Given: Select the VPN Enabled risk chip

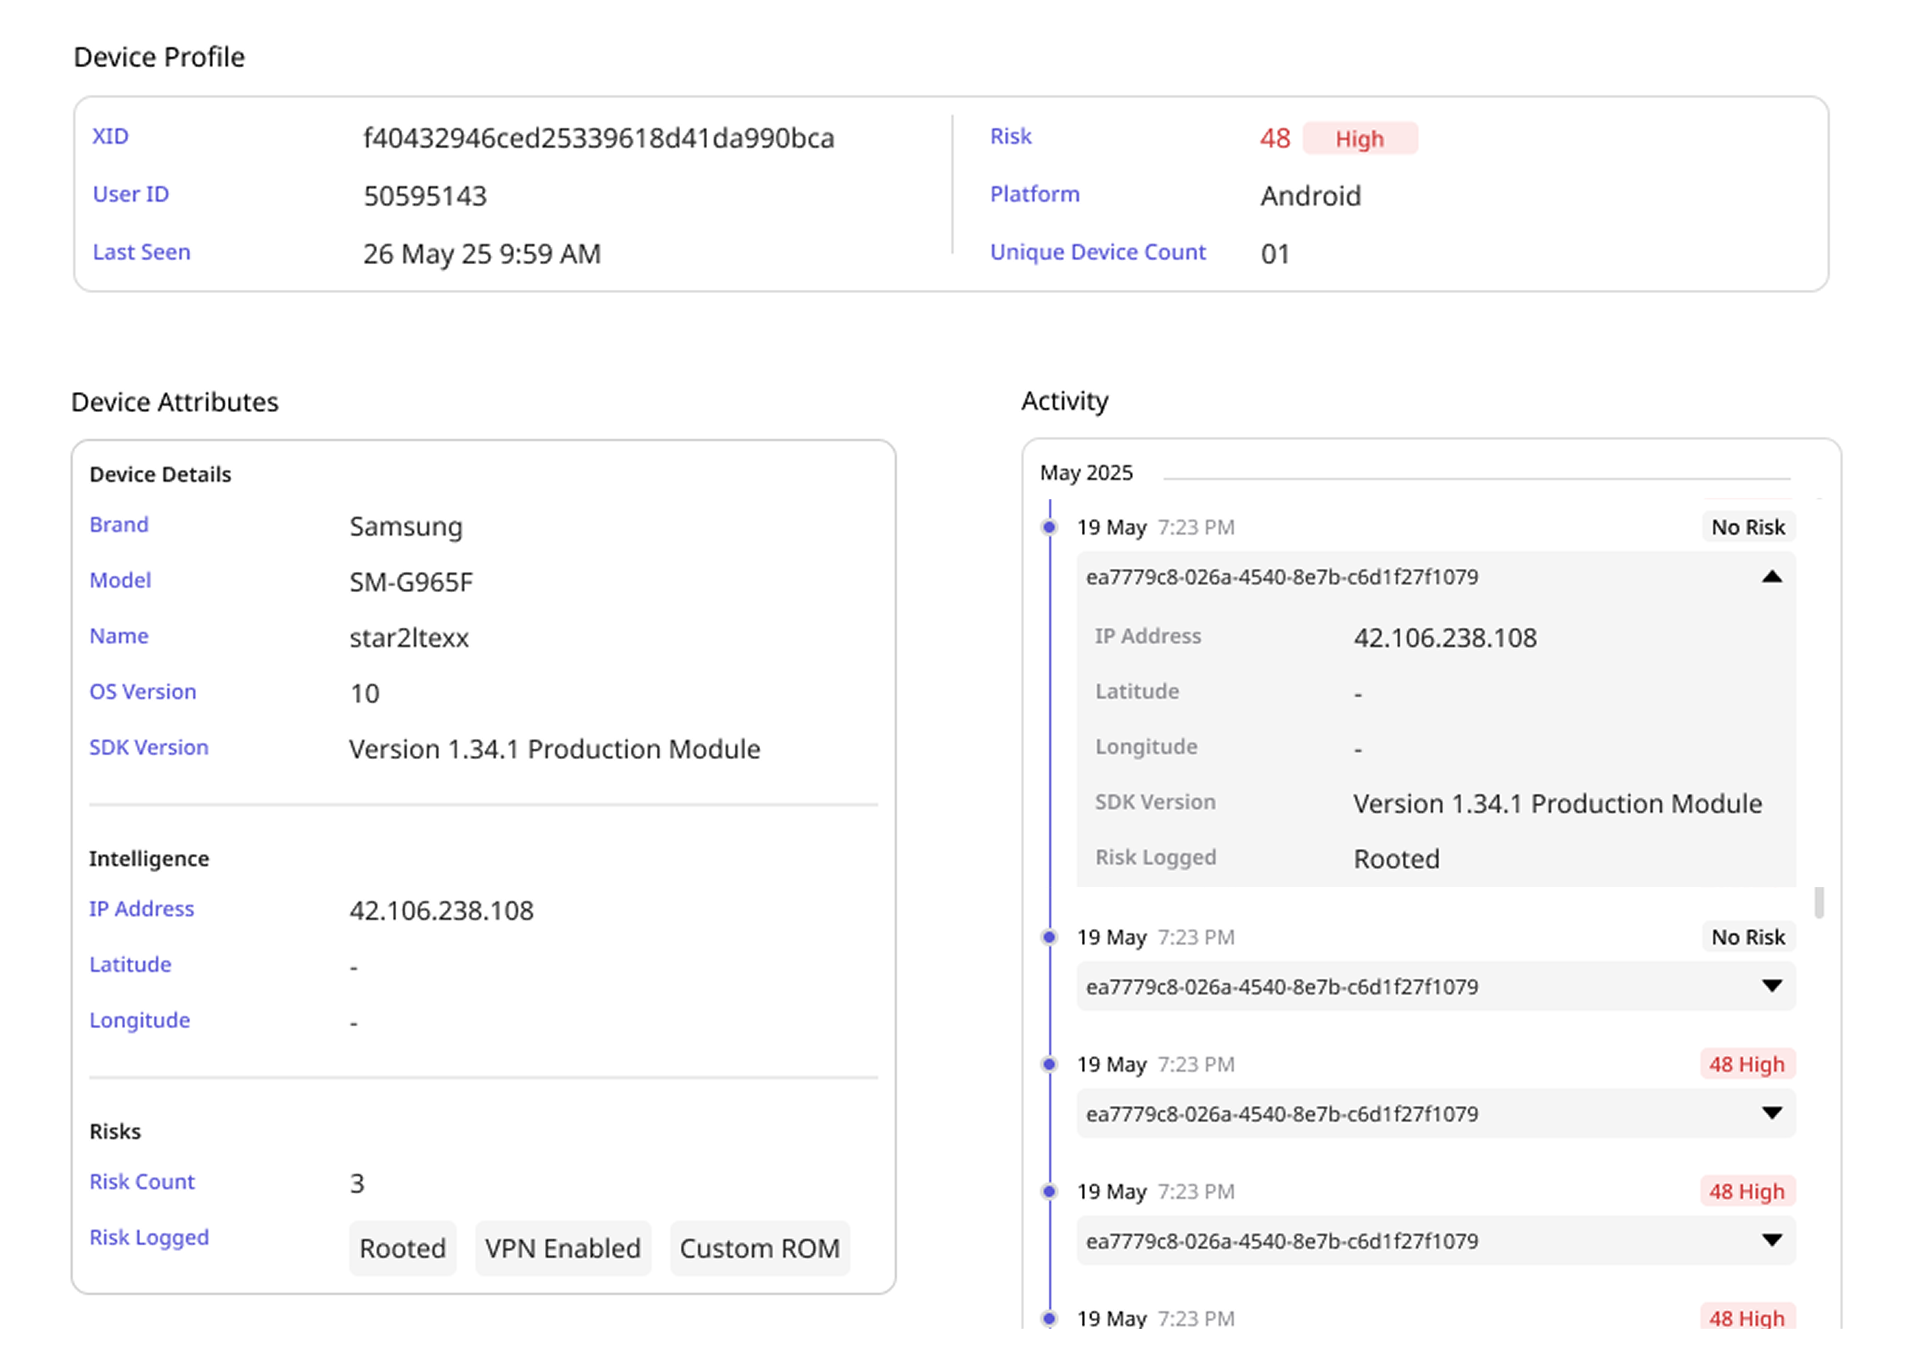Looking at the screenshot, I should pyautogui.click(x=562, y=1248).
